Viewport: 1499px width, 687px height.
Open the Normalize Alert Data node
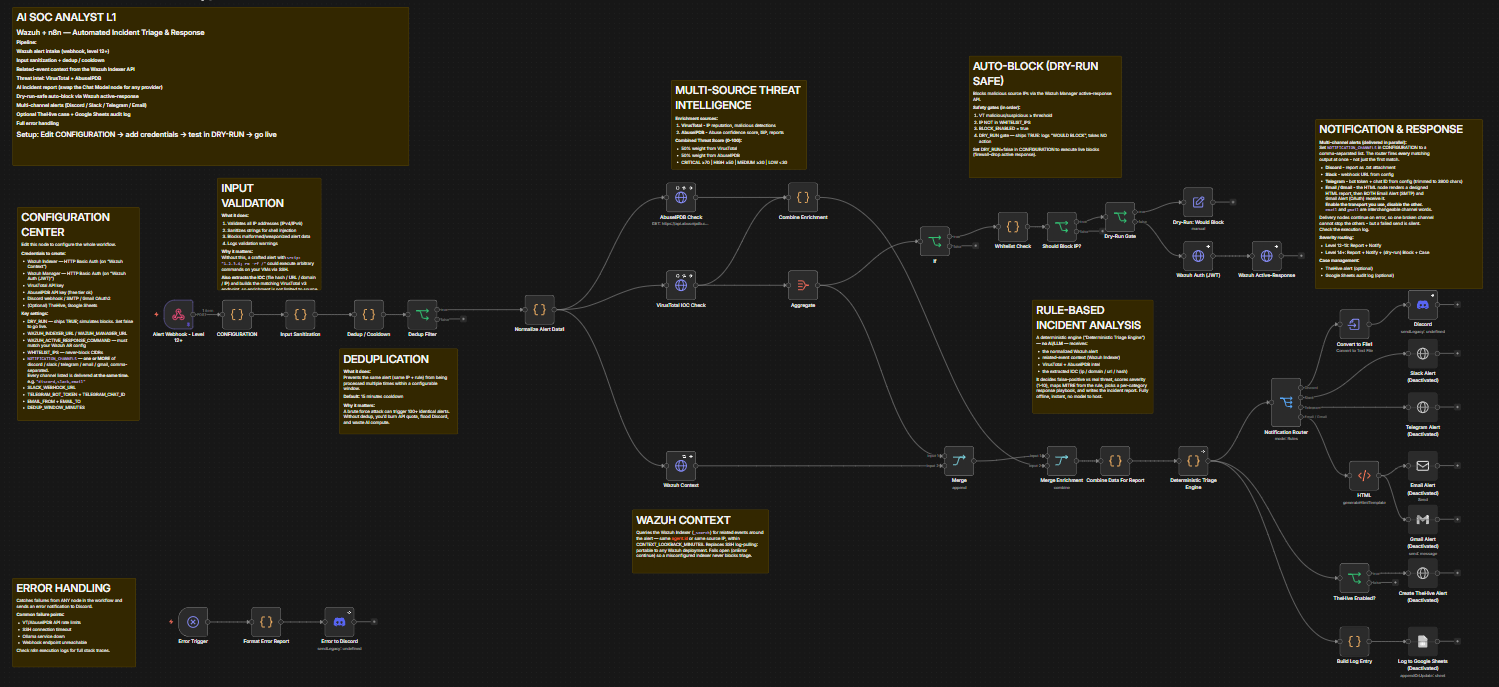pos(539,309)
